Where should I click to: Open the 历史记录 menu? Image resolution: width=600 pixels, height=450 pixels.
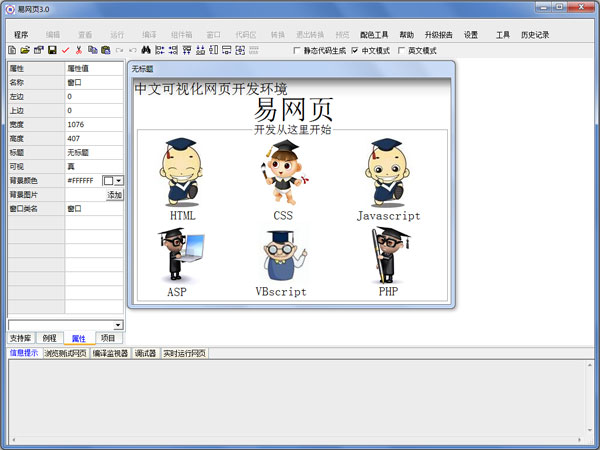[x=535, y=35]
